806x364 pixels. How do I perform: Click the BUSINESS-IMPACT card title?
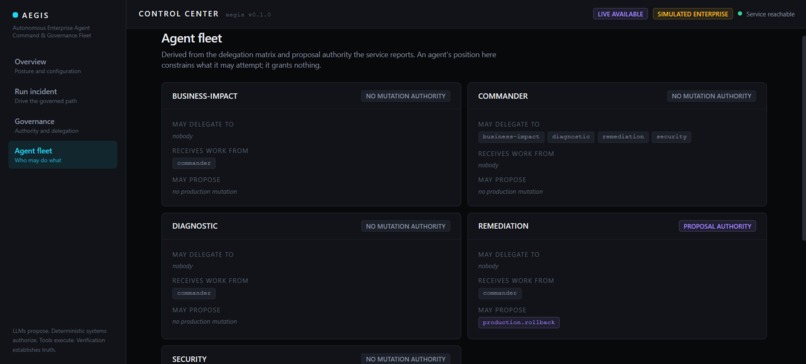[205, 96]
